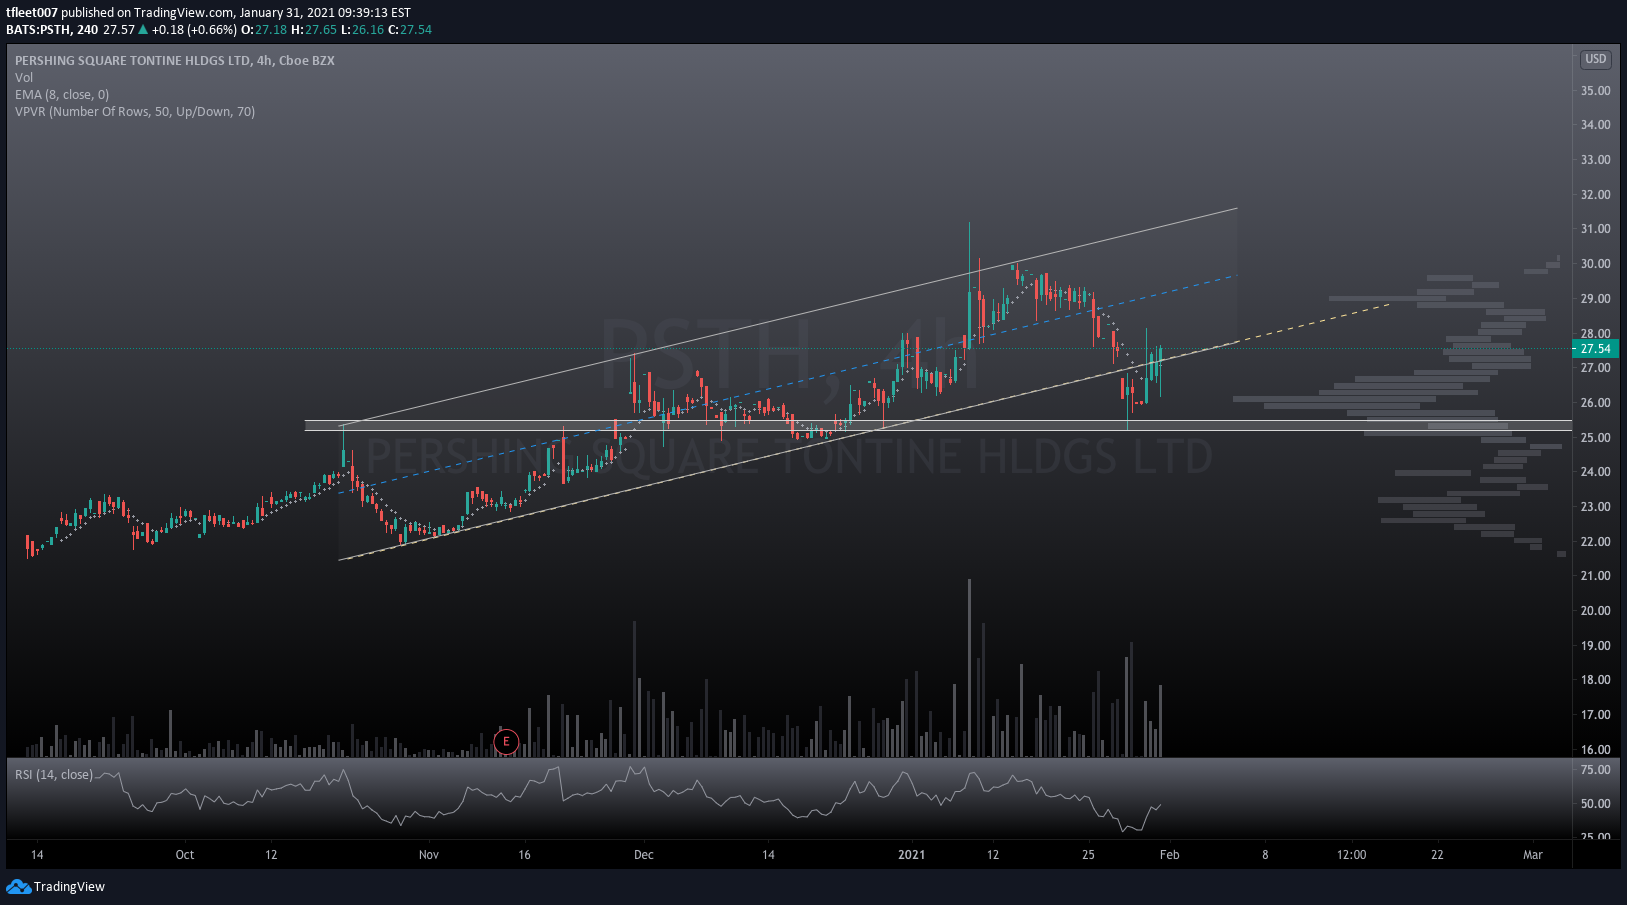Select the RSI (14, close) indicator label

54,775
